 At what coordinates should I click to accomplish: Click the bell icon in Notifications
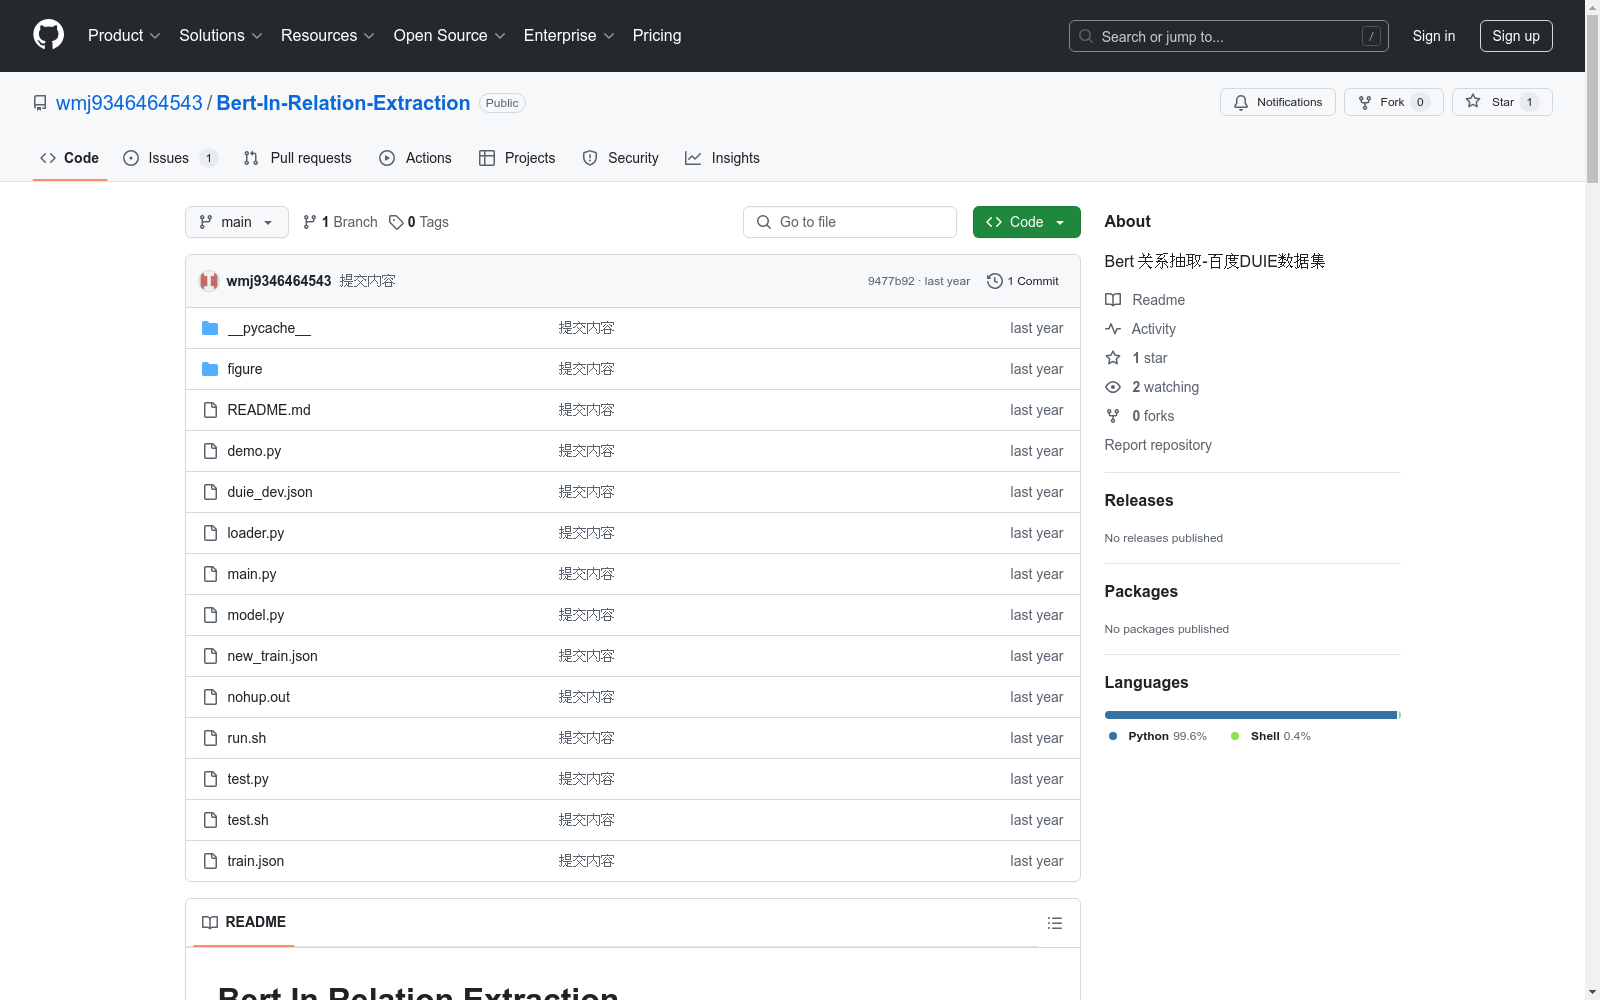[1241, 102]
